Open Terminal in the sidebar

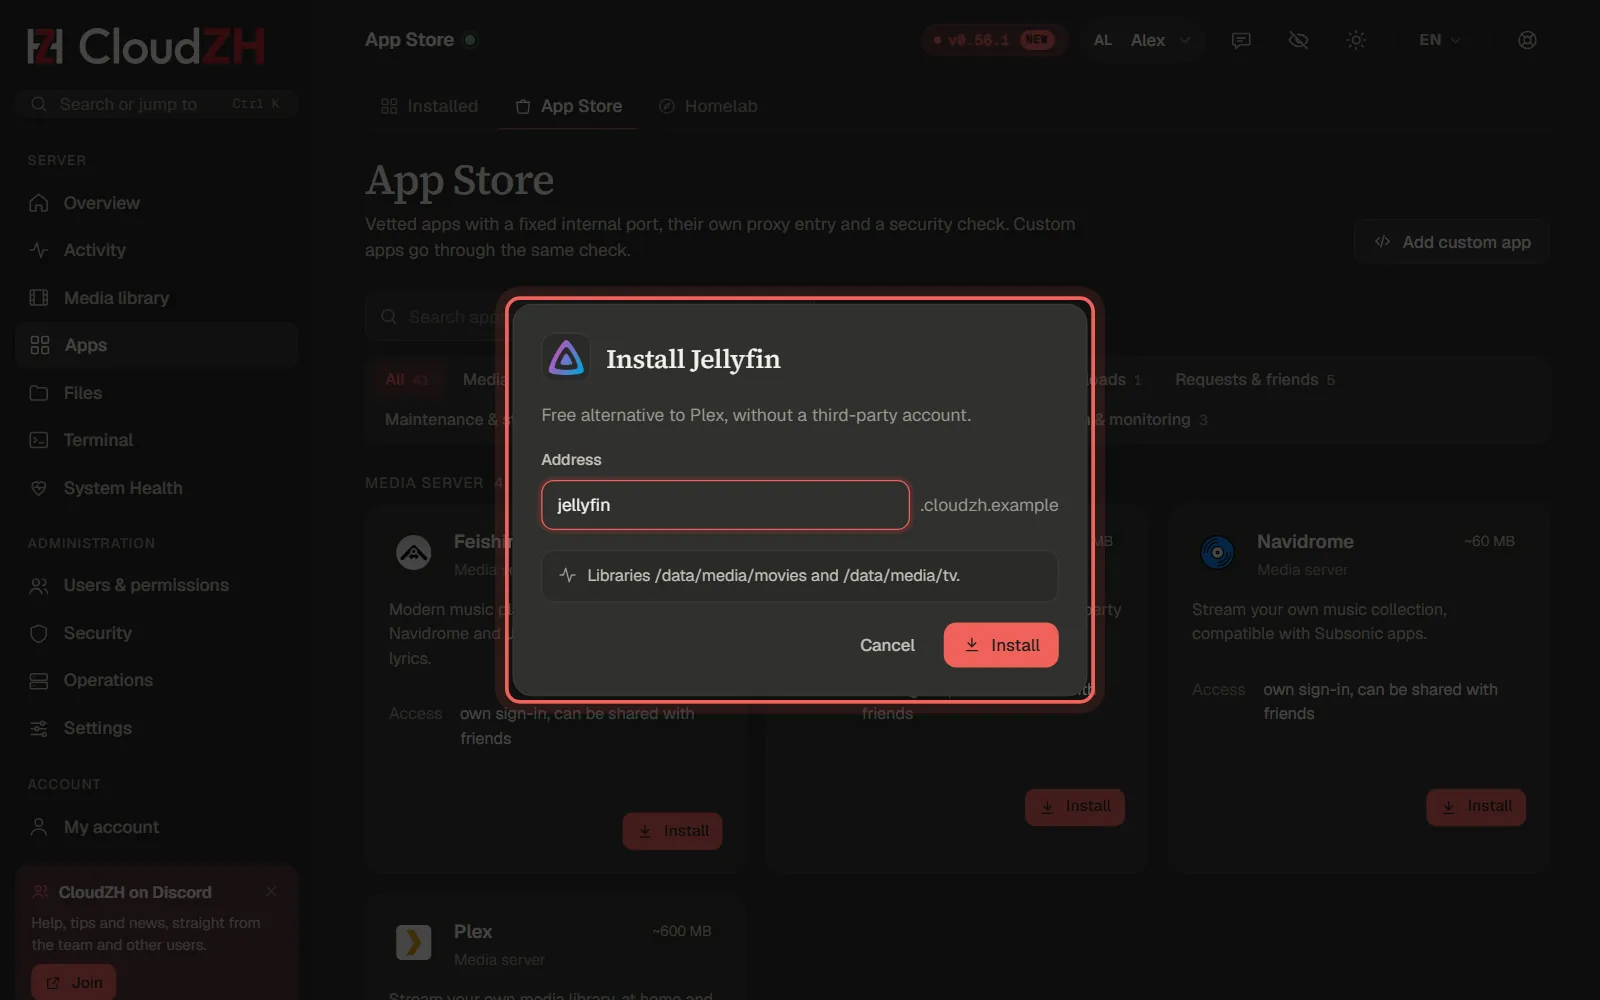[157, 440]
